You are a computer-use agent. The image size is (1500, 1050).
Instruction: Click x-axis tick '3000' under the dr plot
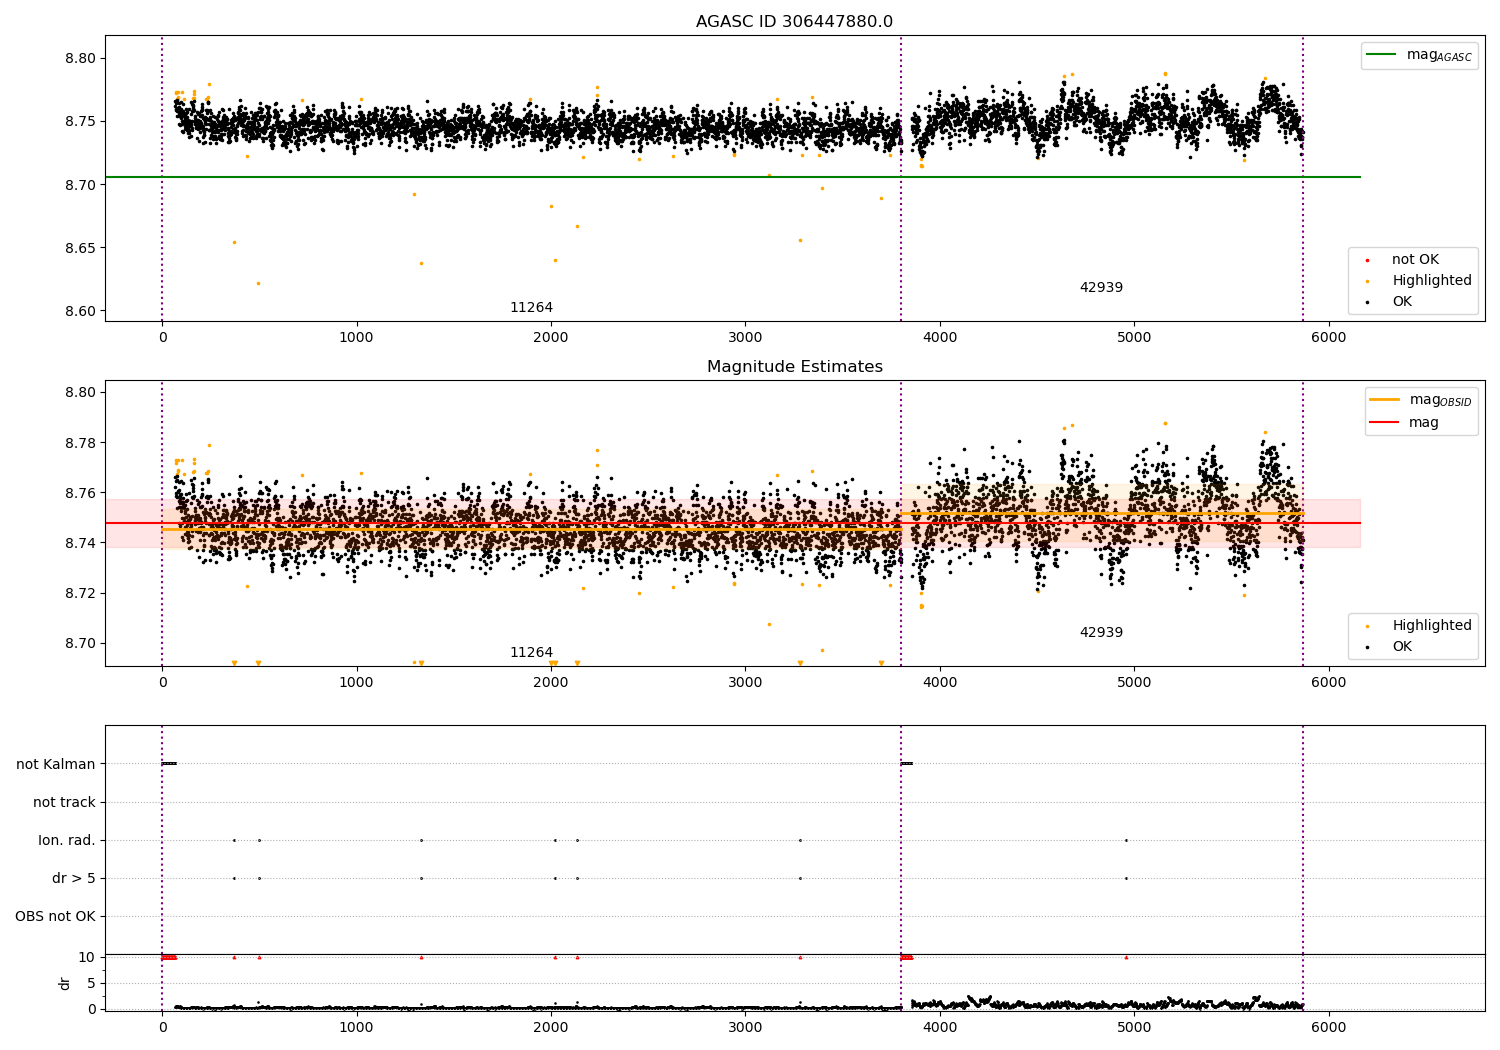(x=745, y=1027)
